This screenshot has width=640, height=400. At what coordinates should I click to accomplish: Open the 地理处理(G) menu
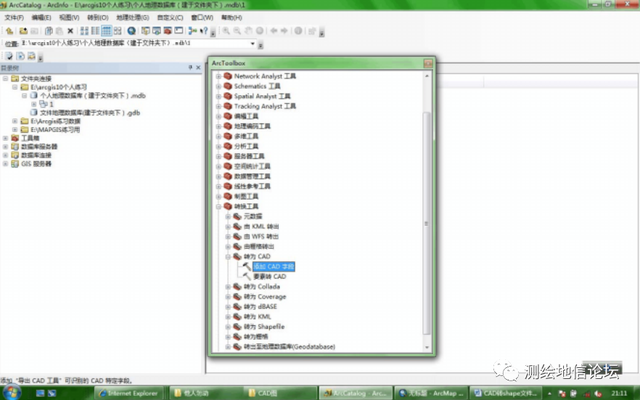coord(133,18)
